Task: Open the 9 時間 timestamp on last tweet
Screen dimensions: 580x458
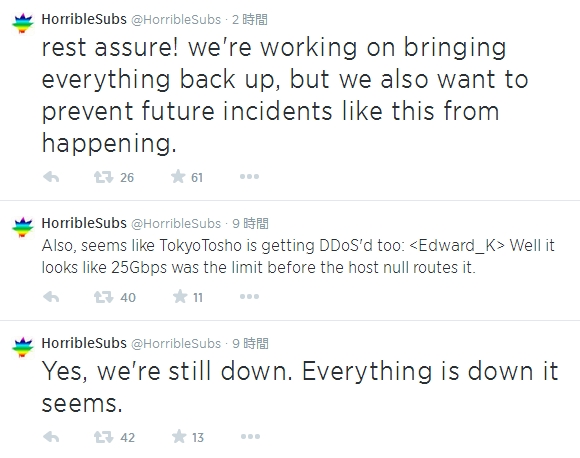Action: [x=250, y=343]
